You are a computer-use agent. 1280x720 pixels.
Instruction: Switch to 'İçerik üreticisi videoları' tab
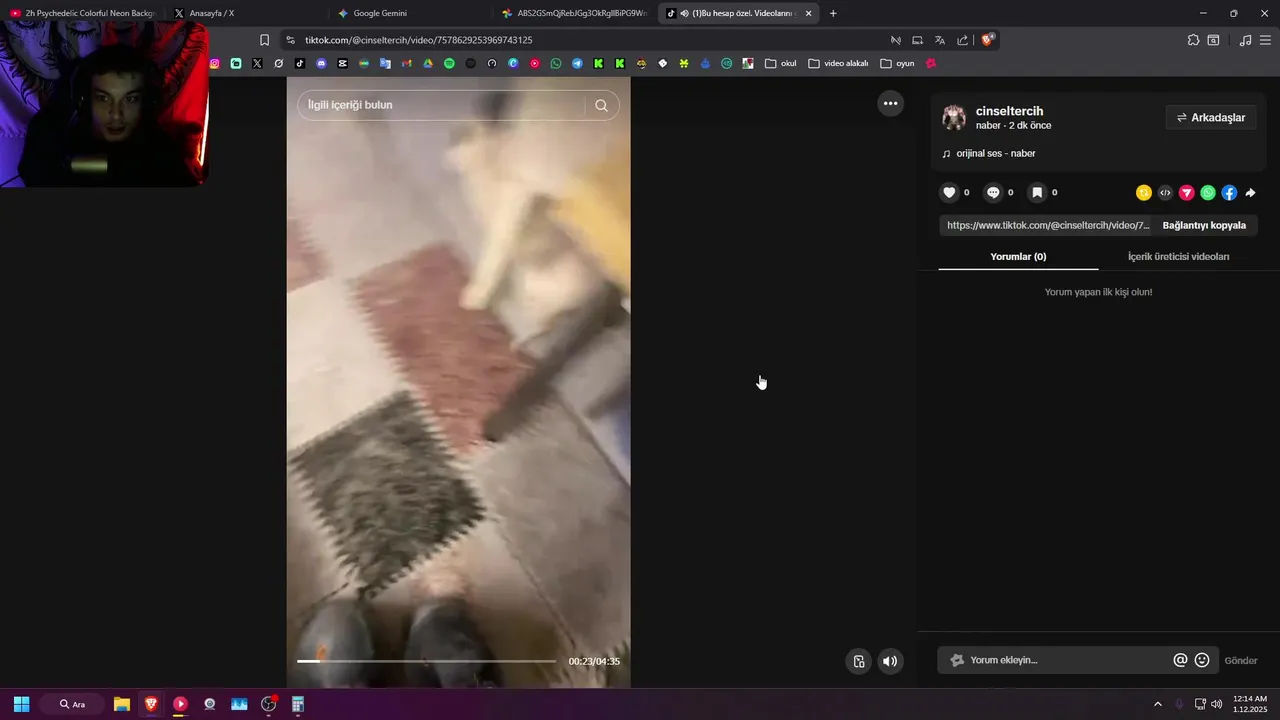point(1178,257)
